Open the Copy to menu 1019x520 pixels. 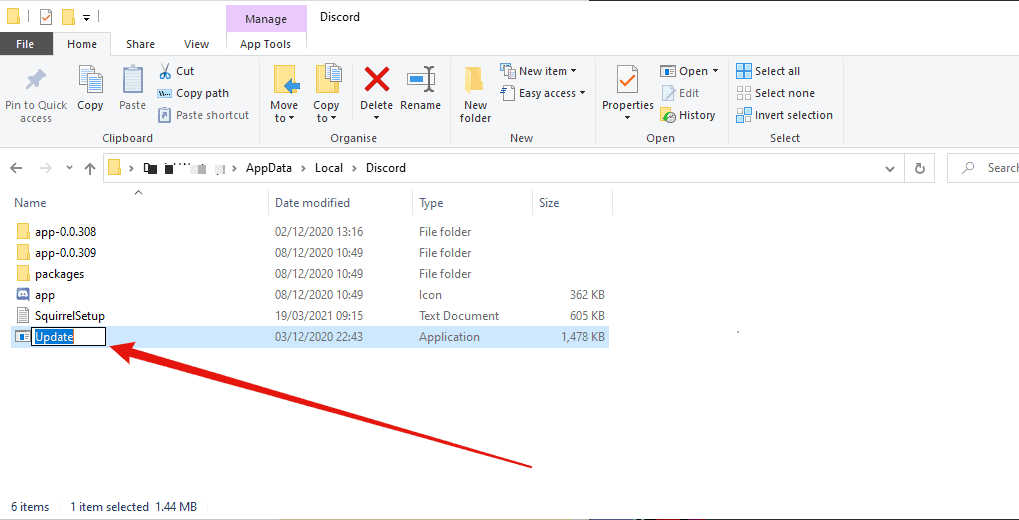pyautogui.click(x=326, y=94)
